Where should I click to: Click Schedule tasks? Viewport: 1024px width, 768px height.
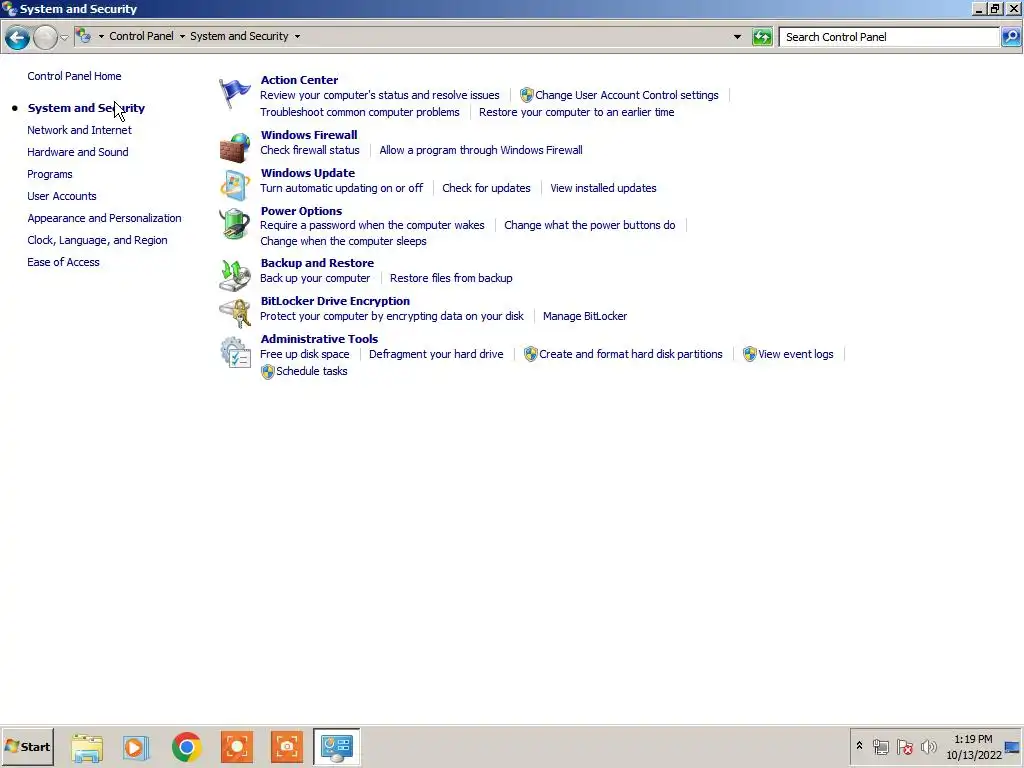tap(312, 371)
